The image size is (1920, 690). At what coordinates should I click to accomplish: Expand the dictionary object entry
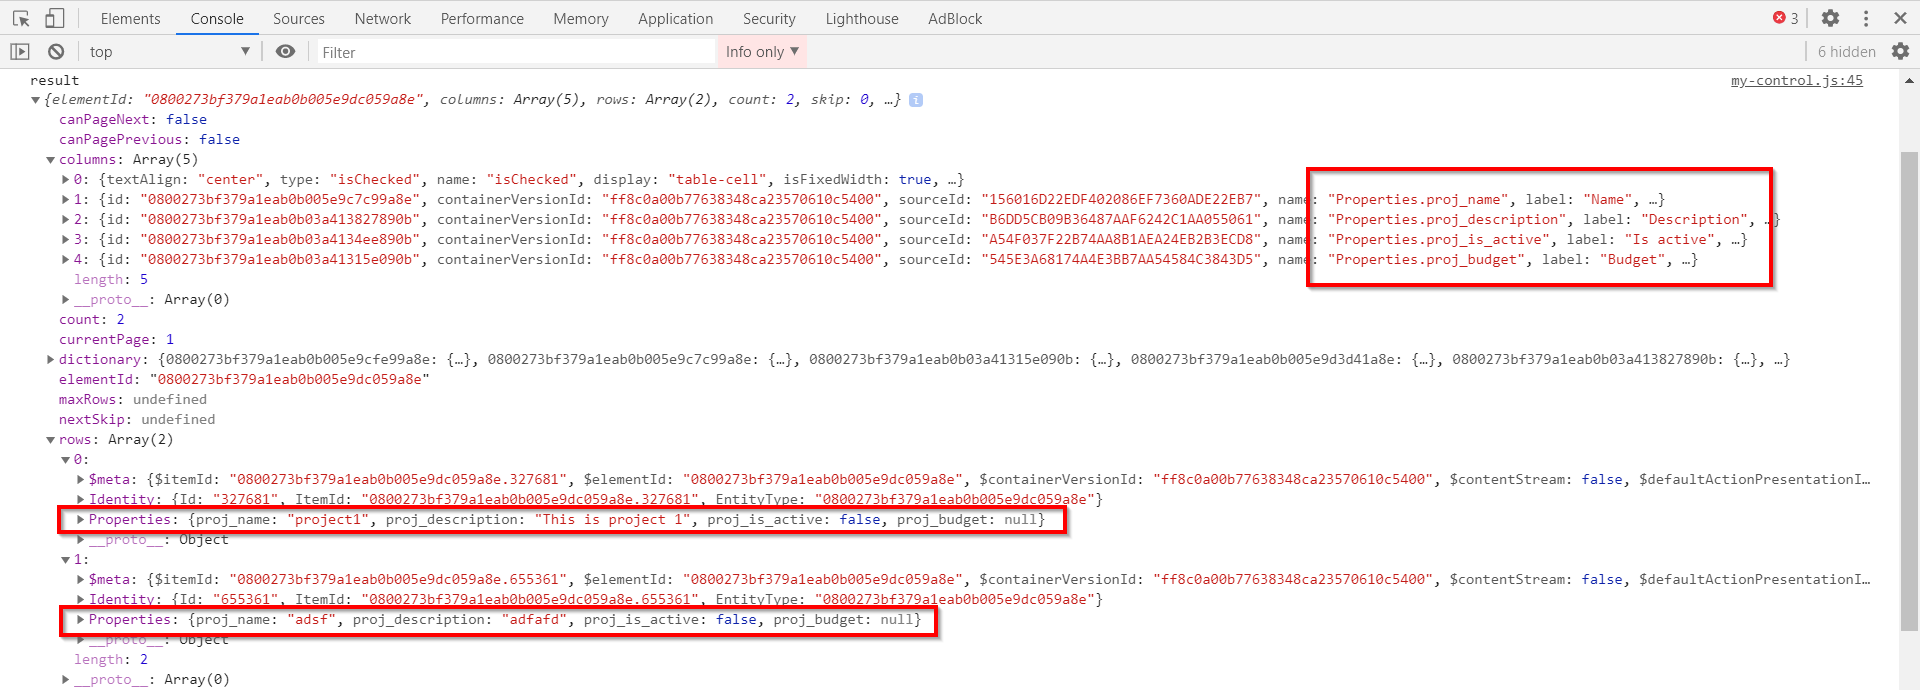click(x=51, y=360)
